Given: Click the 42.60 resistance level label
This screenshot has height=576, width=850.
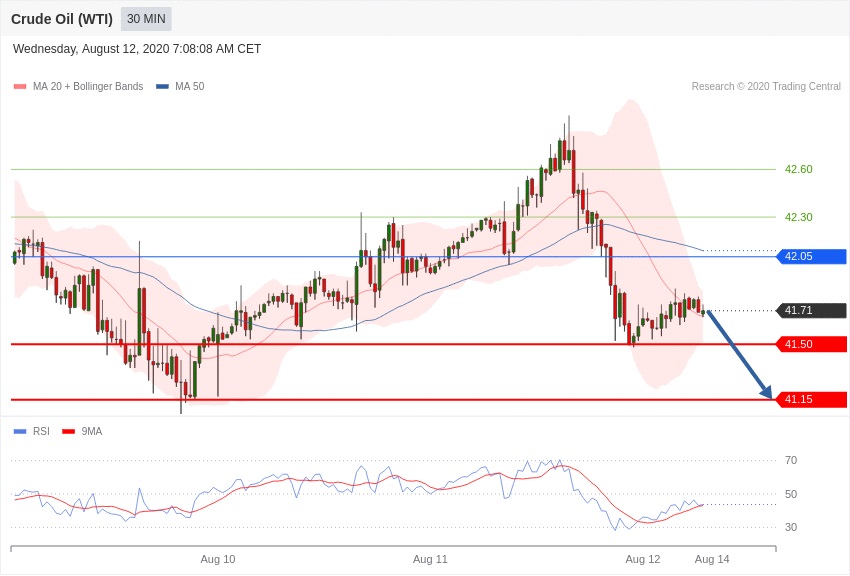Looking at the screenshot, I should pyautogui.click(x=799, y=170).
